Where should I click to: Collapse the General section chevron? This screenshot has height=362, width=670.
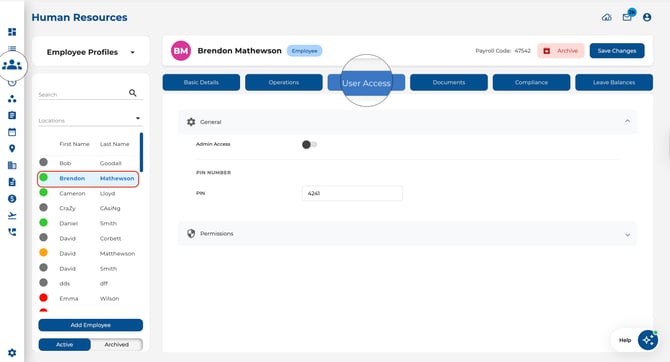click(x=627, y=121)
